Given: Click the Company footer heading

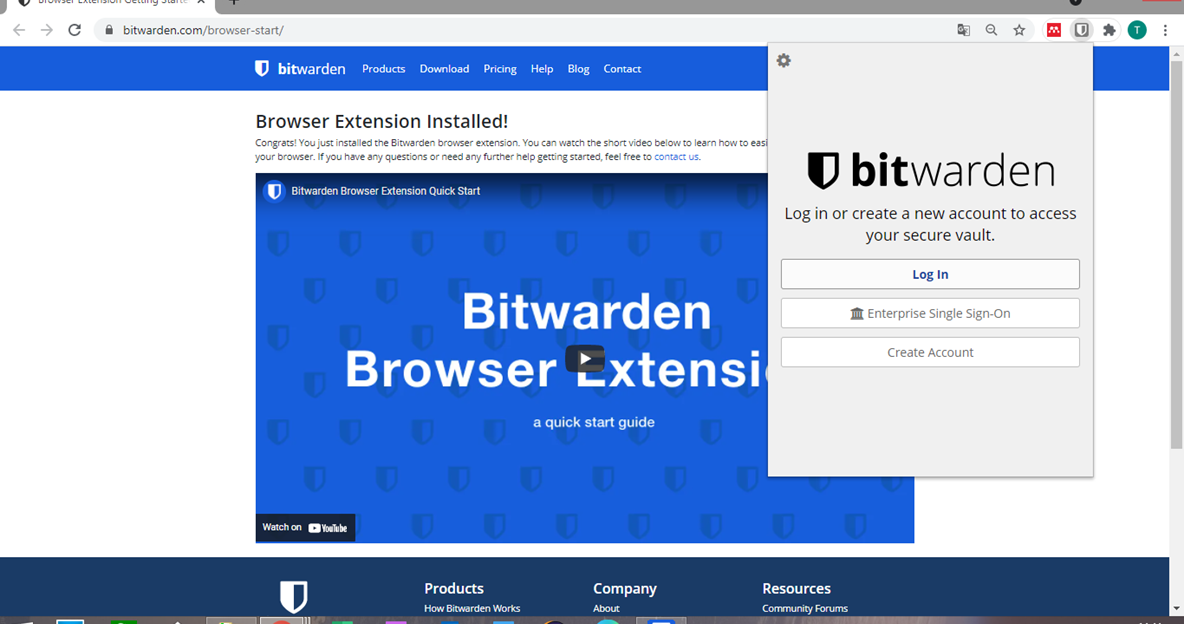Looking at the screenshot, I should pyautogui.click(x=624, y=588).
